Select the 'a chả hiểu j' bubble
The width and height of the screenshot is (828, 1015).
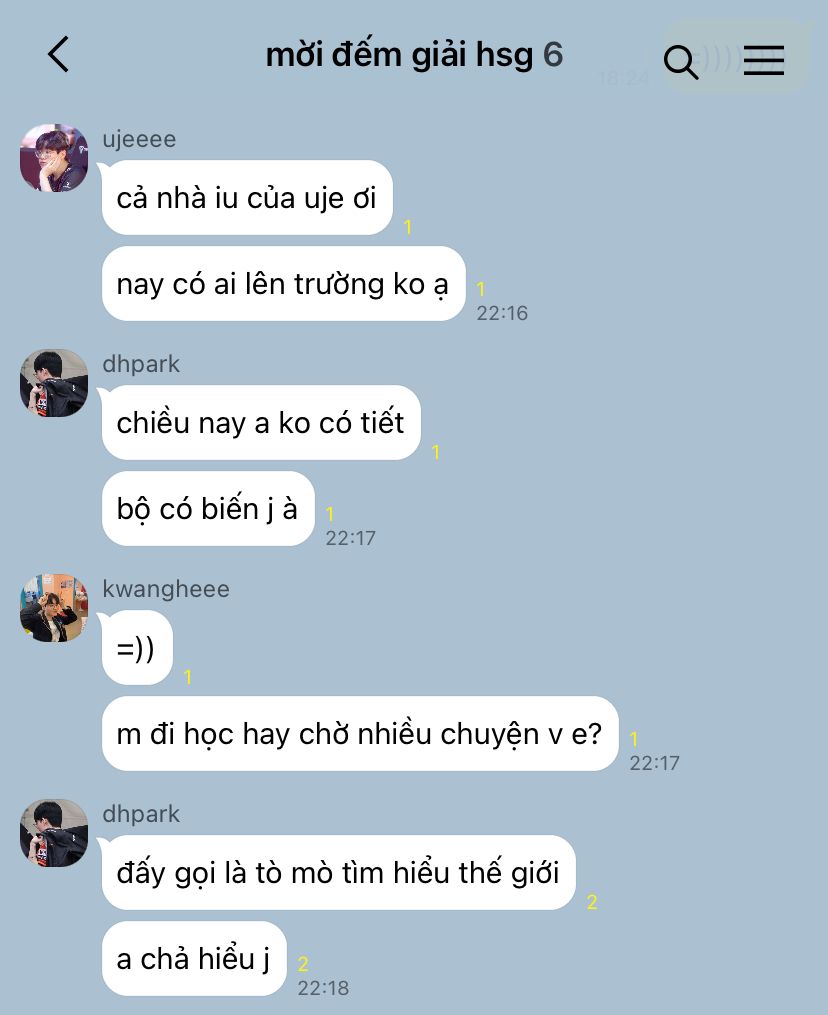pos(194,959)
